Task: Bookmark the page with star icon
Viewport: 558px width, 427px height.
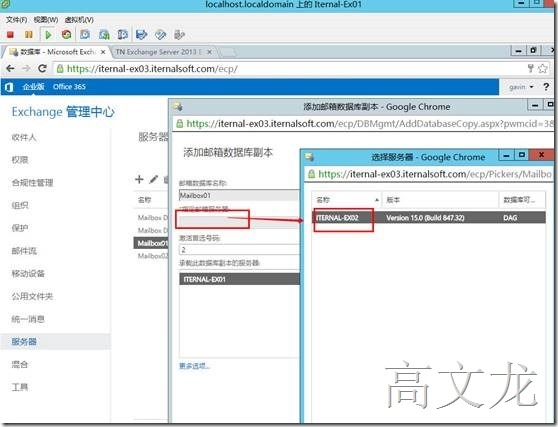Action: coord(543,68)
